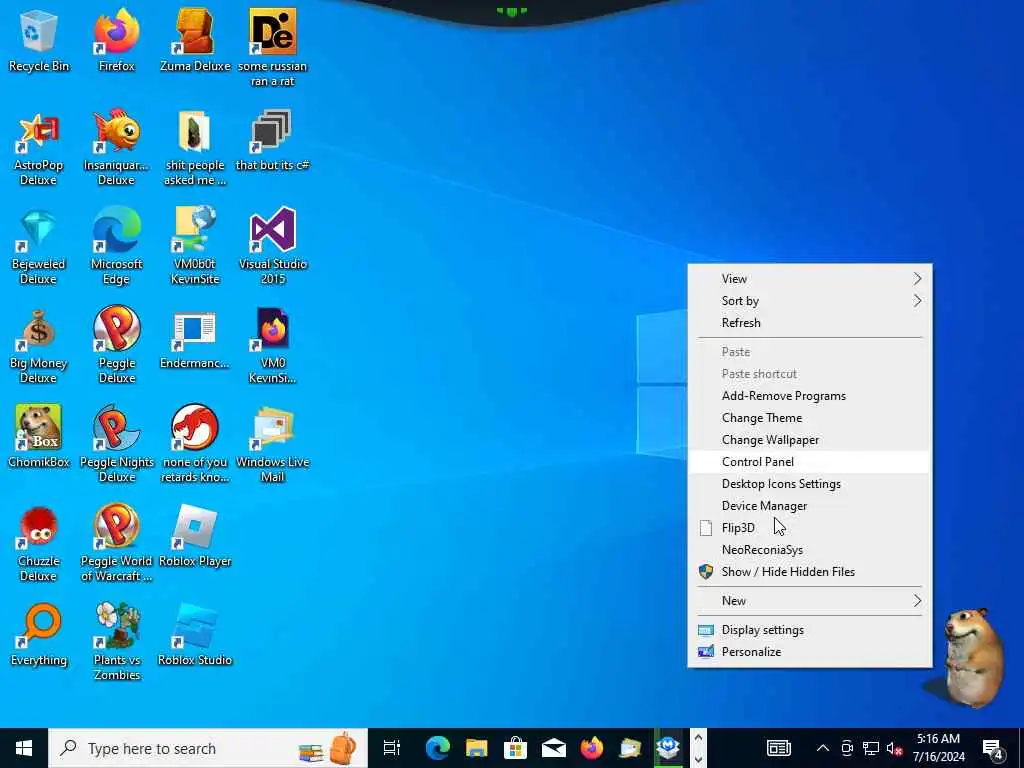Click the muted volume tray icon
Image resolution: width=1024 pixels, height=768 pixels.
click(x=895, y=748)
